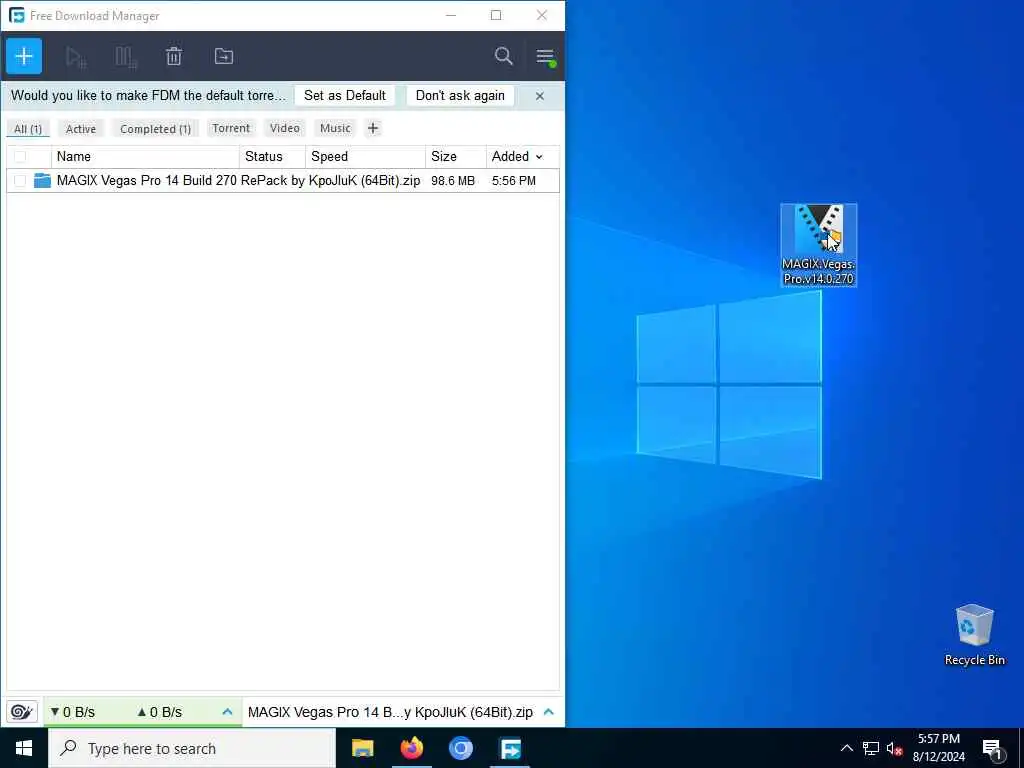Click the Pause all downloads icon
Screen dimensions: 1024x768
point(125,57)
